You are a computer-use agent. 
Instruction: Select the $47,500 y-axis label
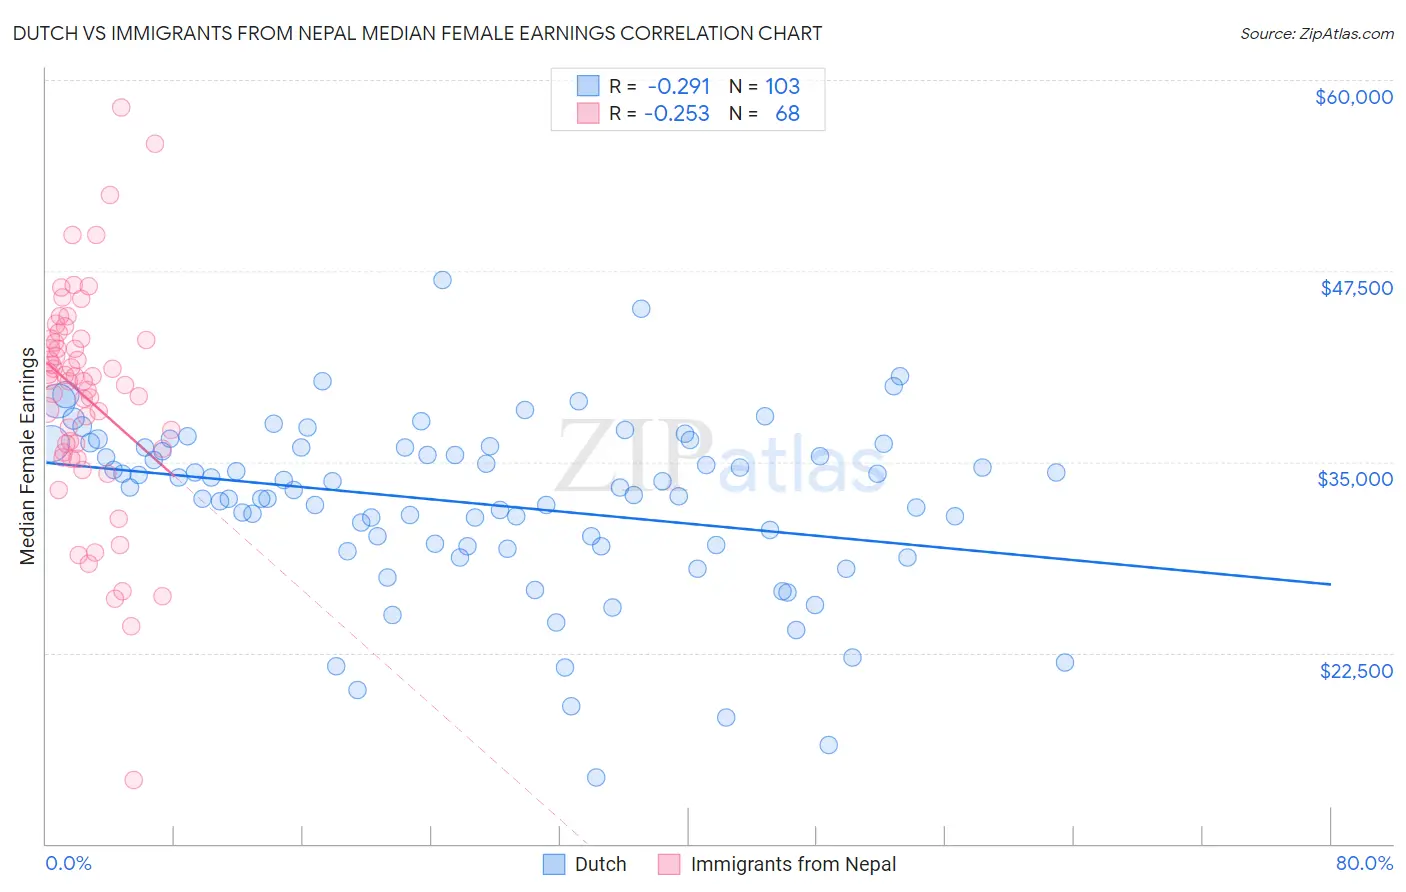tap(1356, 288)
